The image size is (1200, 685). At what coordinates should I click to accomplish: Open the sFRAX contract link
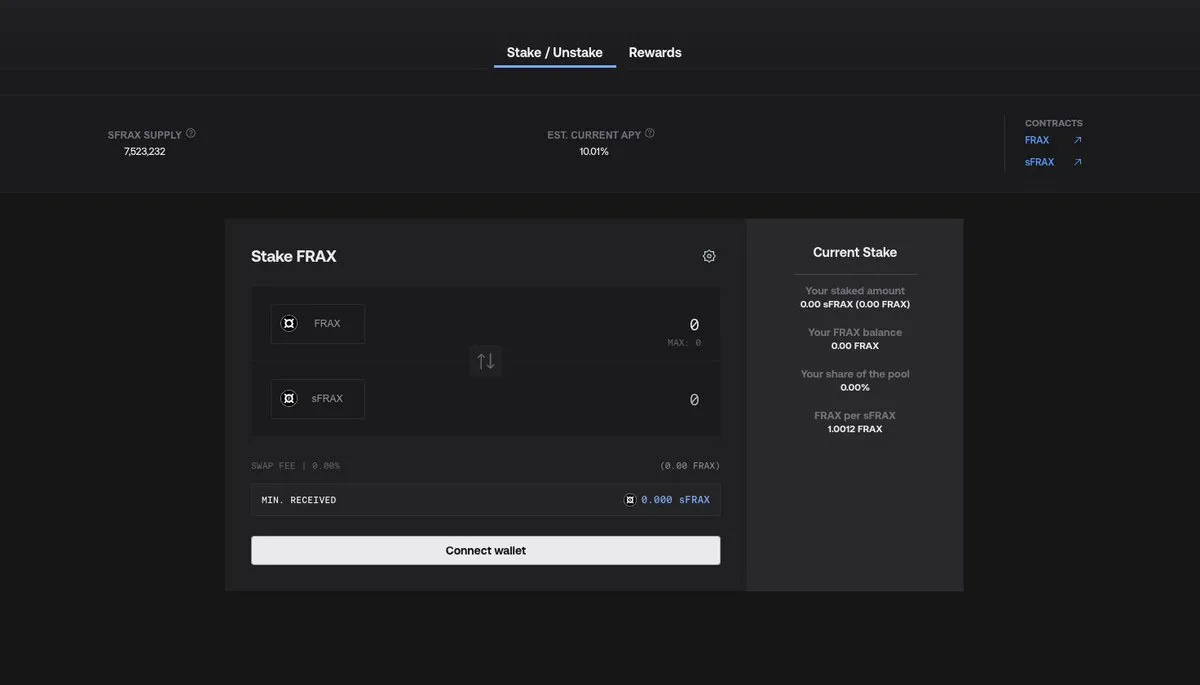pyautogui.click(x=1039, y=162)
